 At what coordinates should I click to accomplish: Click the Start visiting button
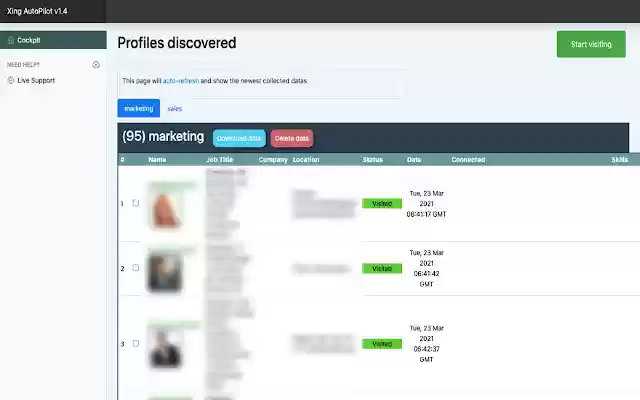point(591,44)
